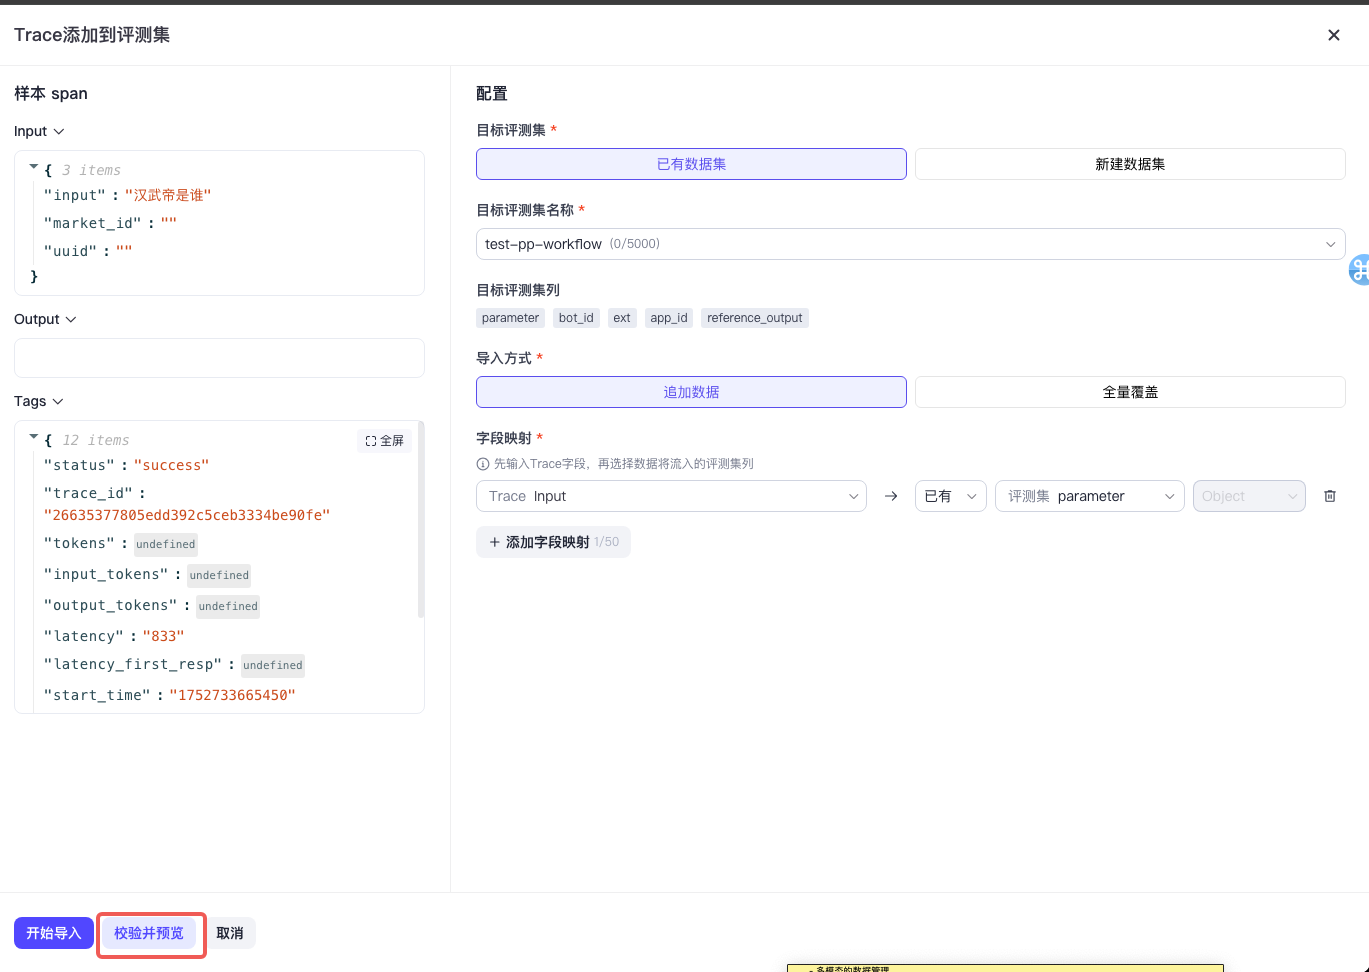Click the 目标评测集列 label
1369x972 pixels.
pyautogui.click(x=518, y=290)
